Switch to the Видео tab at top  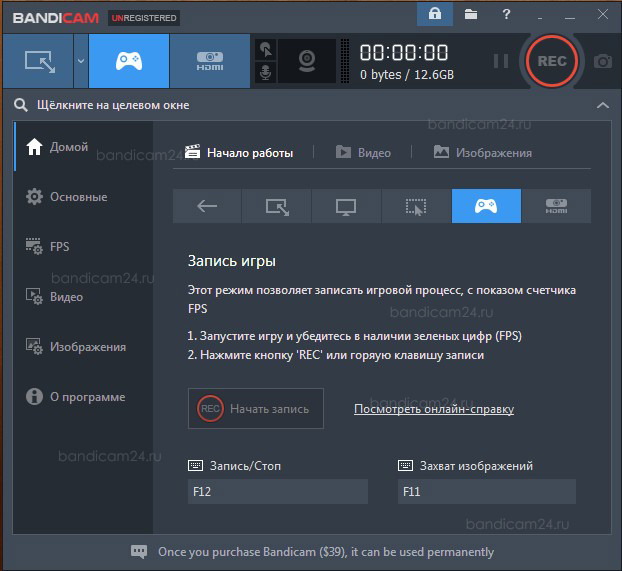363,153
